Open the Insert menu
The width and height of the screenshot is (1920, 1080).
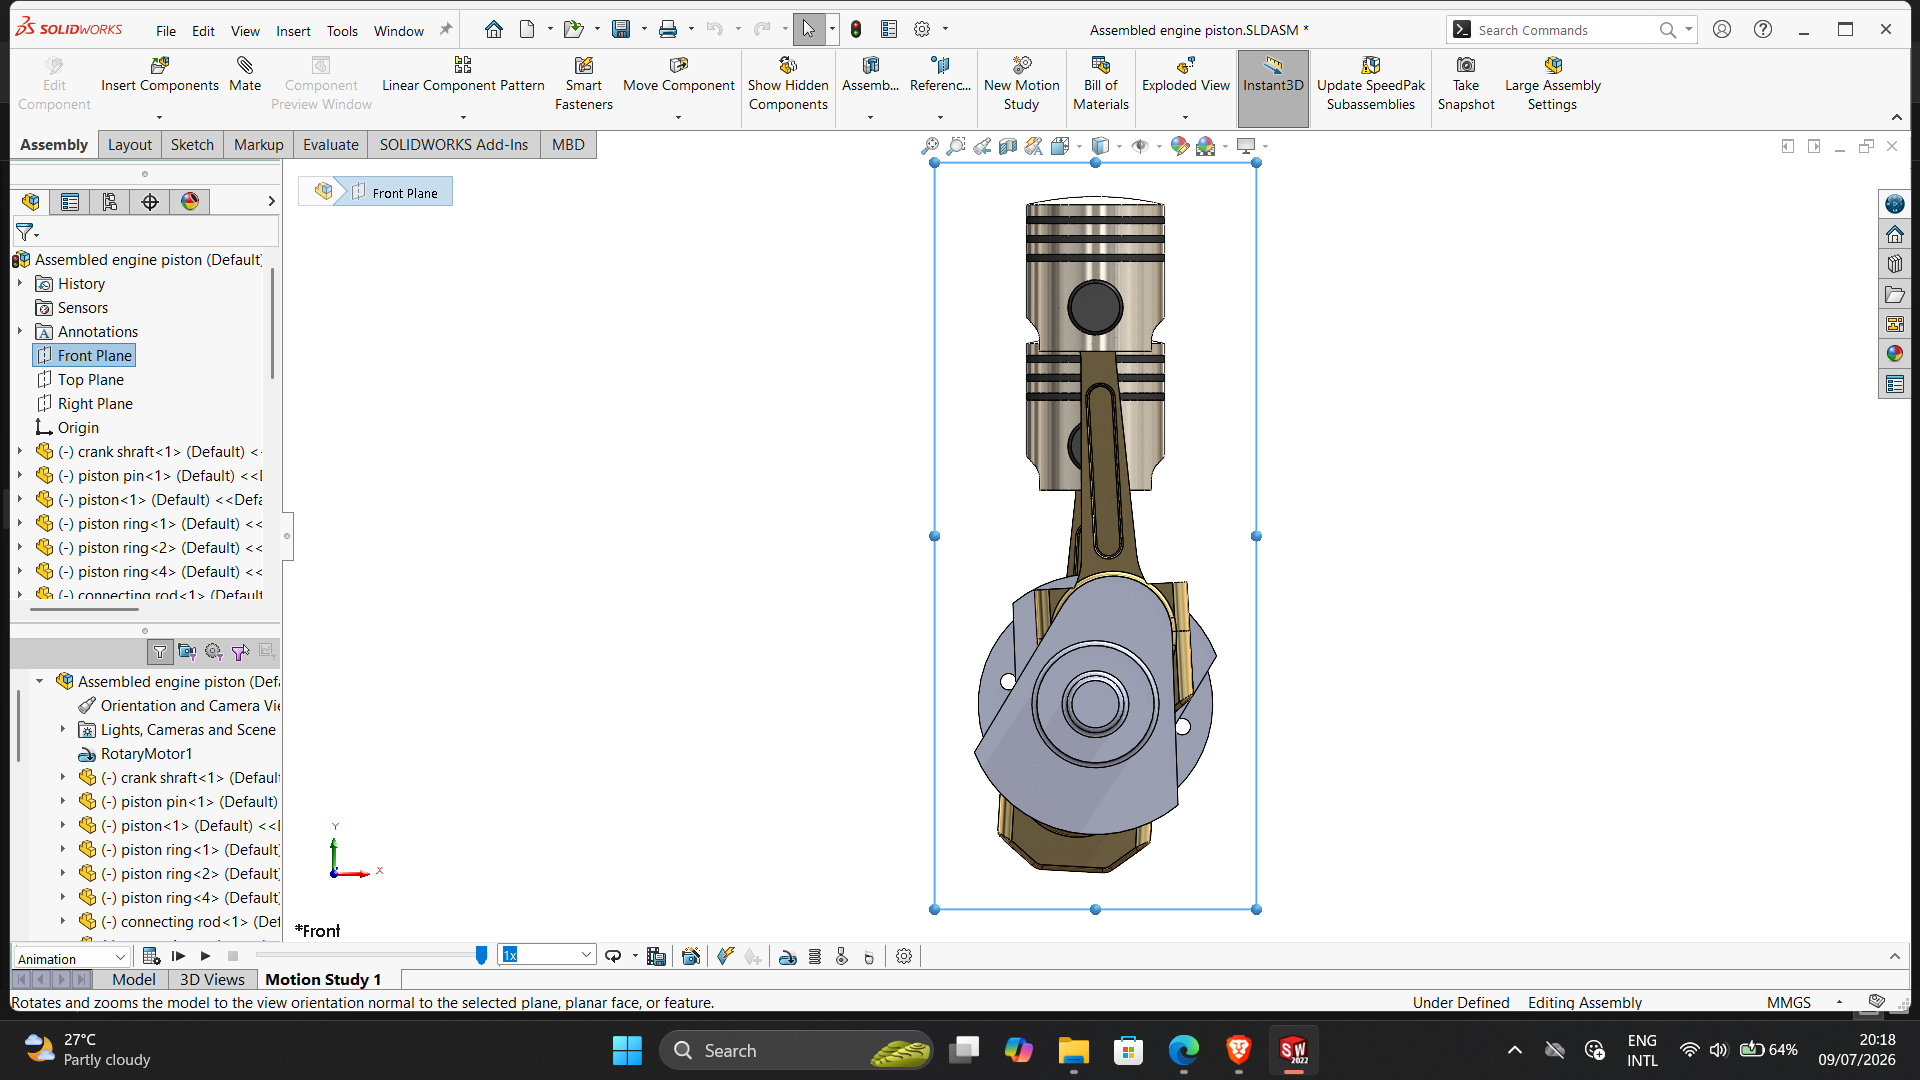pyautogui.click(x=293, y=31)
